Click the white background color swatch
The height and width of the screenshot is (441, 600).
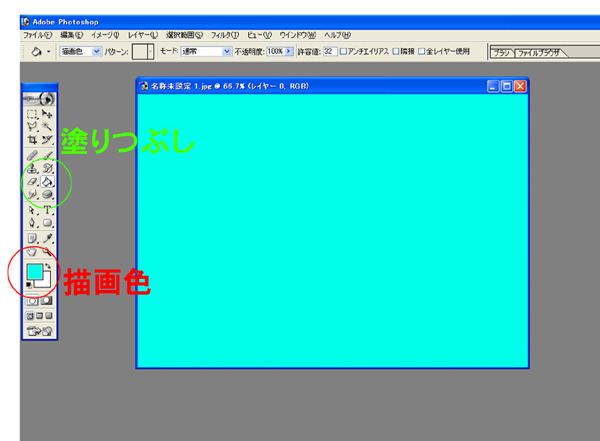coord(46,283)
